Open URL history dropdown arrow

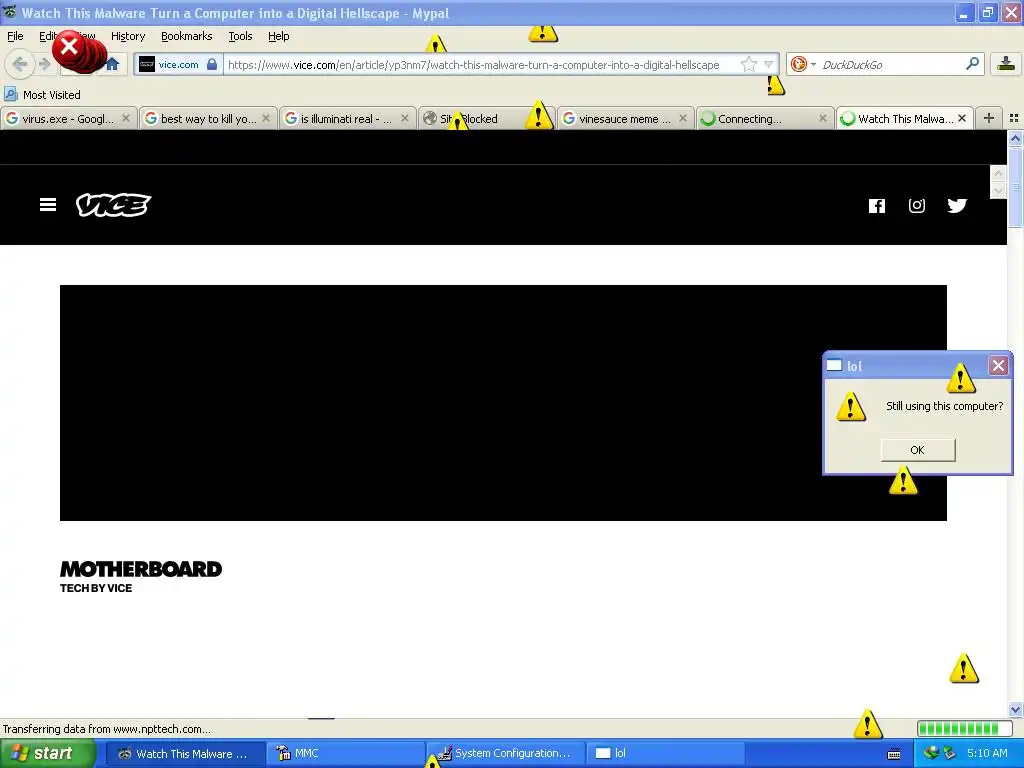tap(769, 64)
